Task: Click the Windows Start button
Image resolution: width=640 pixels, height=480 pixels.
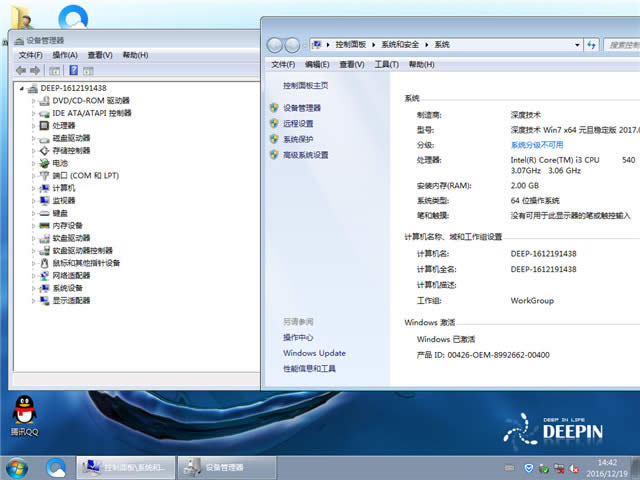Action: click(17, 467)
